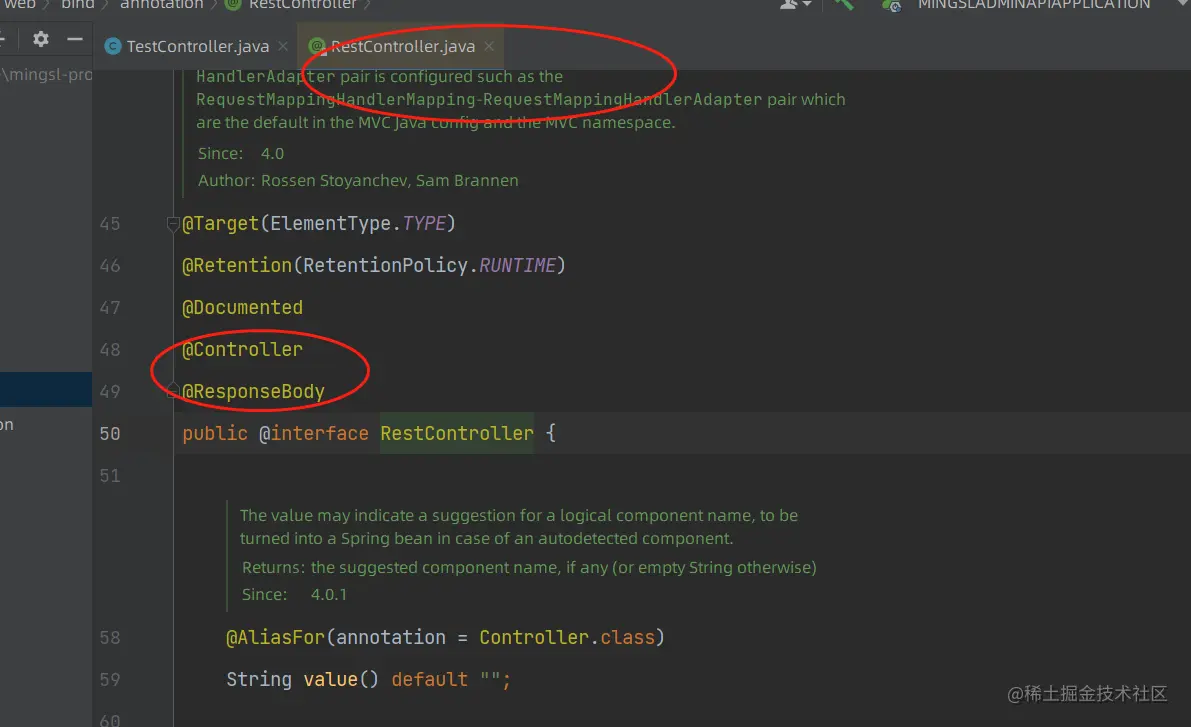Click the @AliasFor annotation on line 58
The height and width of the screenshot is (727, 1191).
(x=275, y=637)
